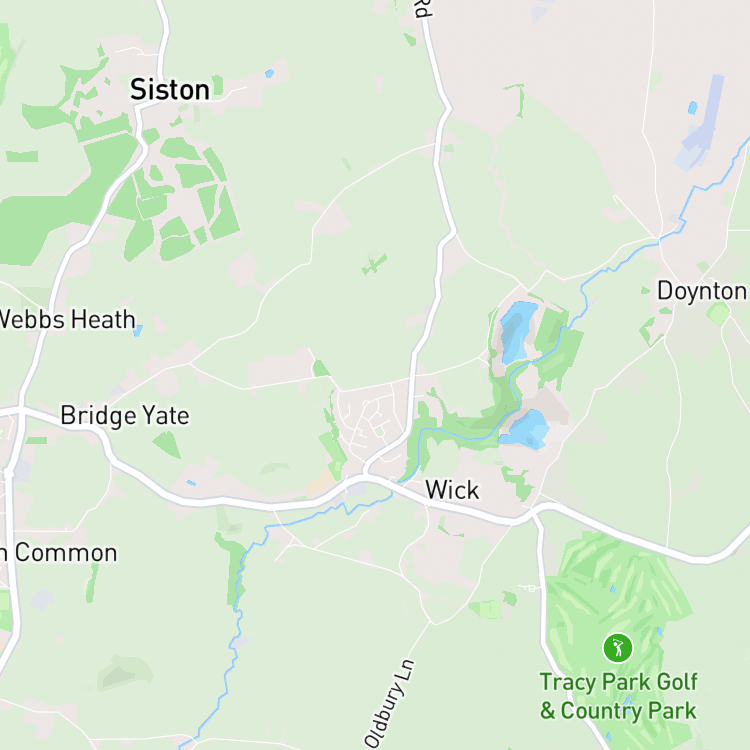The height and width of the screenshot is (750, 750).
Task: Select the Siston village label
Action: (170, 89)
